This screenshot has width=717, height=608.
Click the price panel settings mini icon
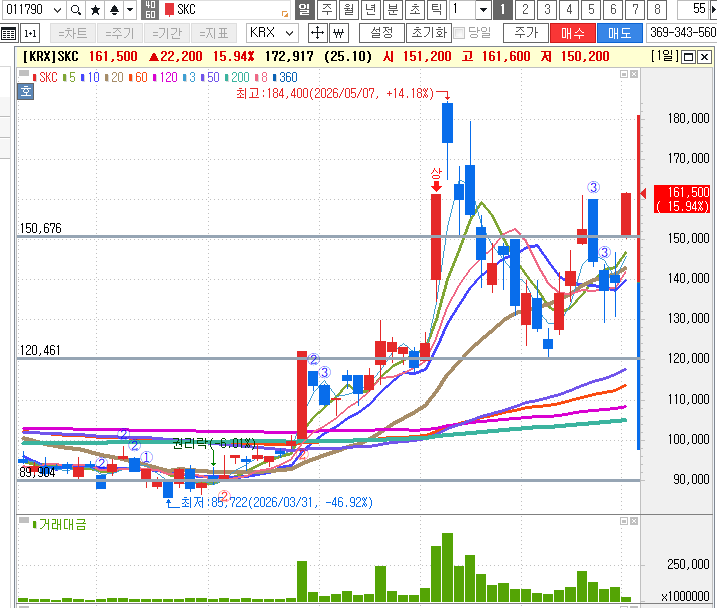pyautogui.click(x=624, y=74)
